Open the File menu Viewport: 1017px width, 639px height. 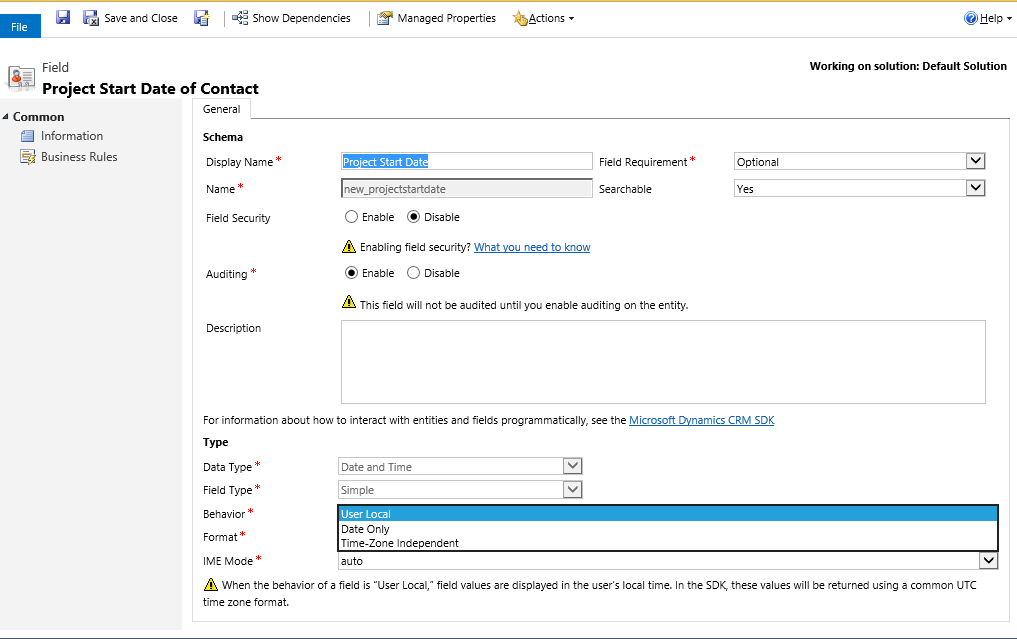tap(19, 27)
